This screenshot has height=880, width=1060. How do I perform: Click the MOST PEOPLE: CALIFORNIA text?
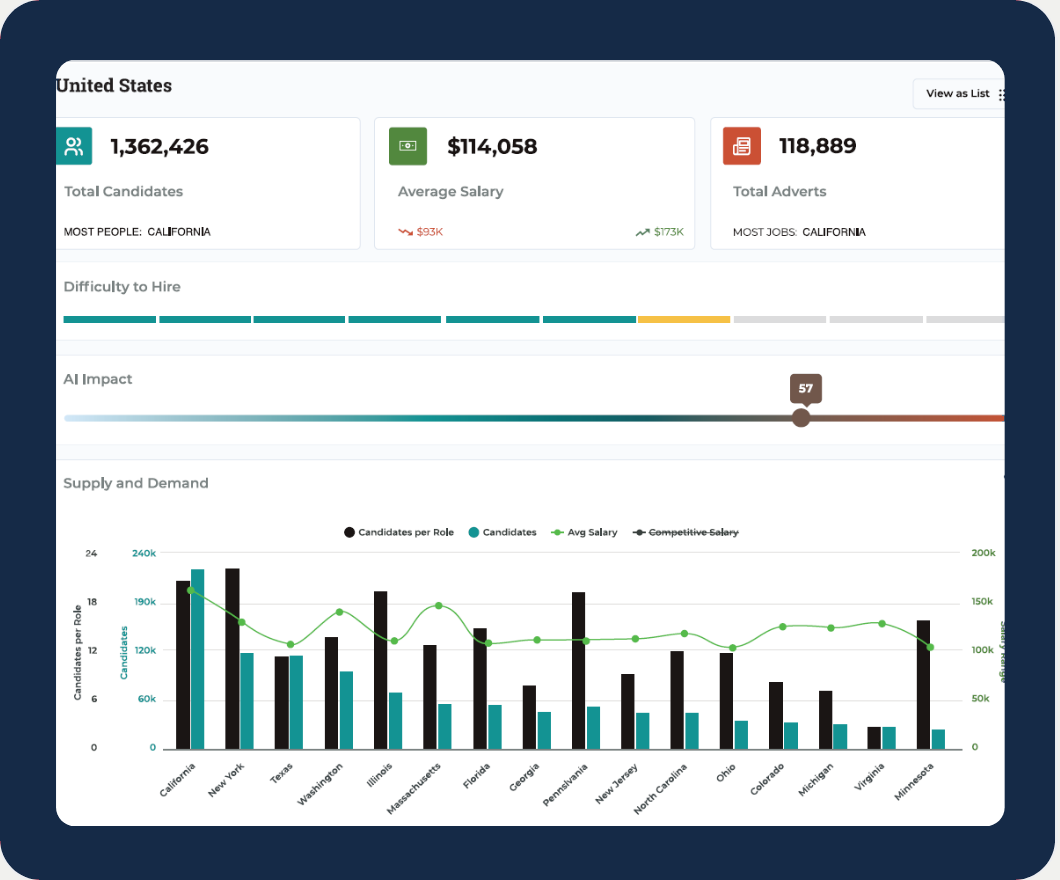tap(137, 232)
